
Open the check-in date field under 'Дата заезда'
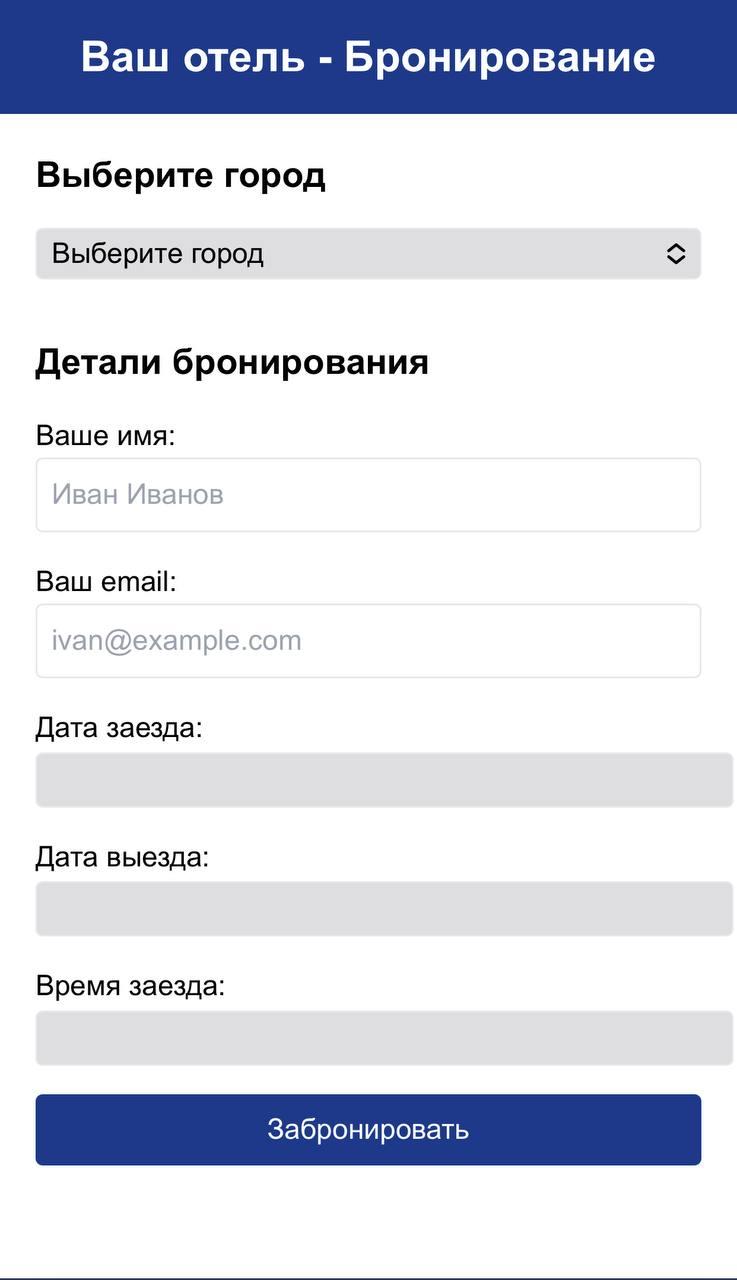[x=384, y=780]
